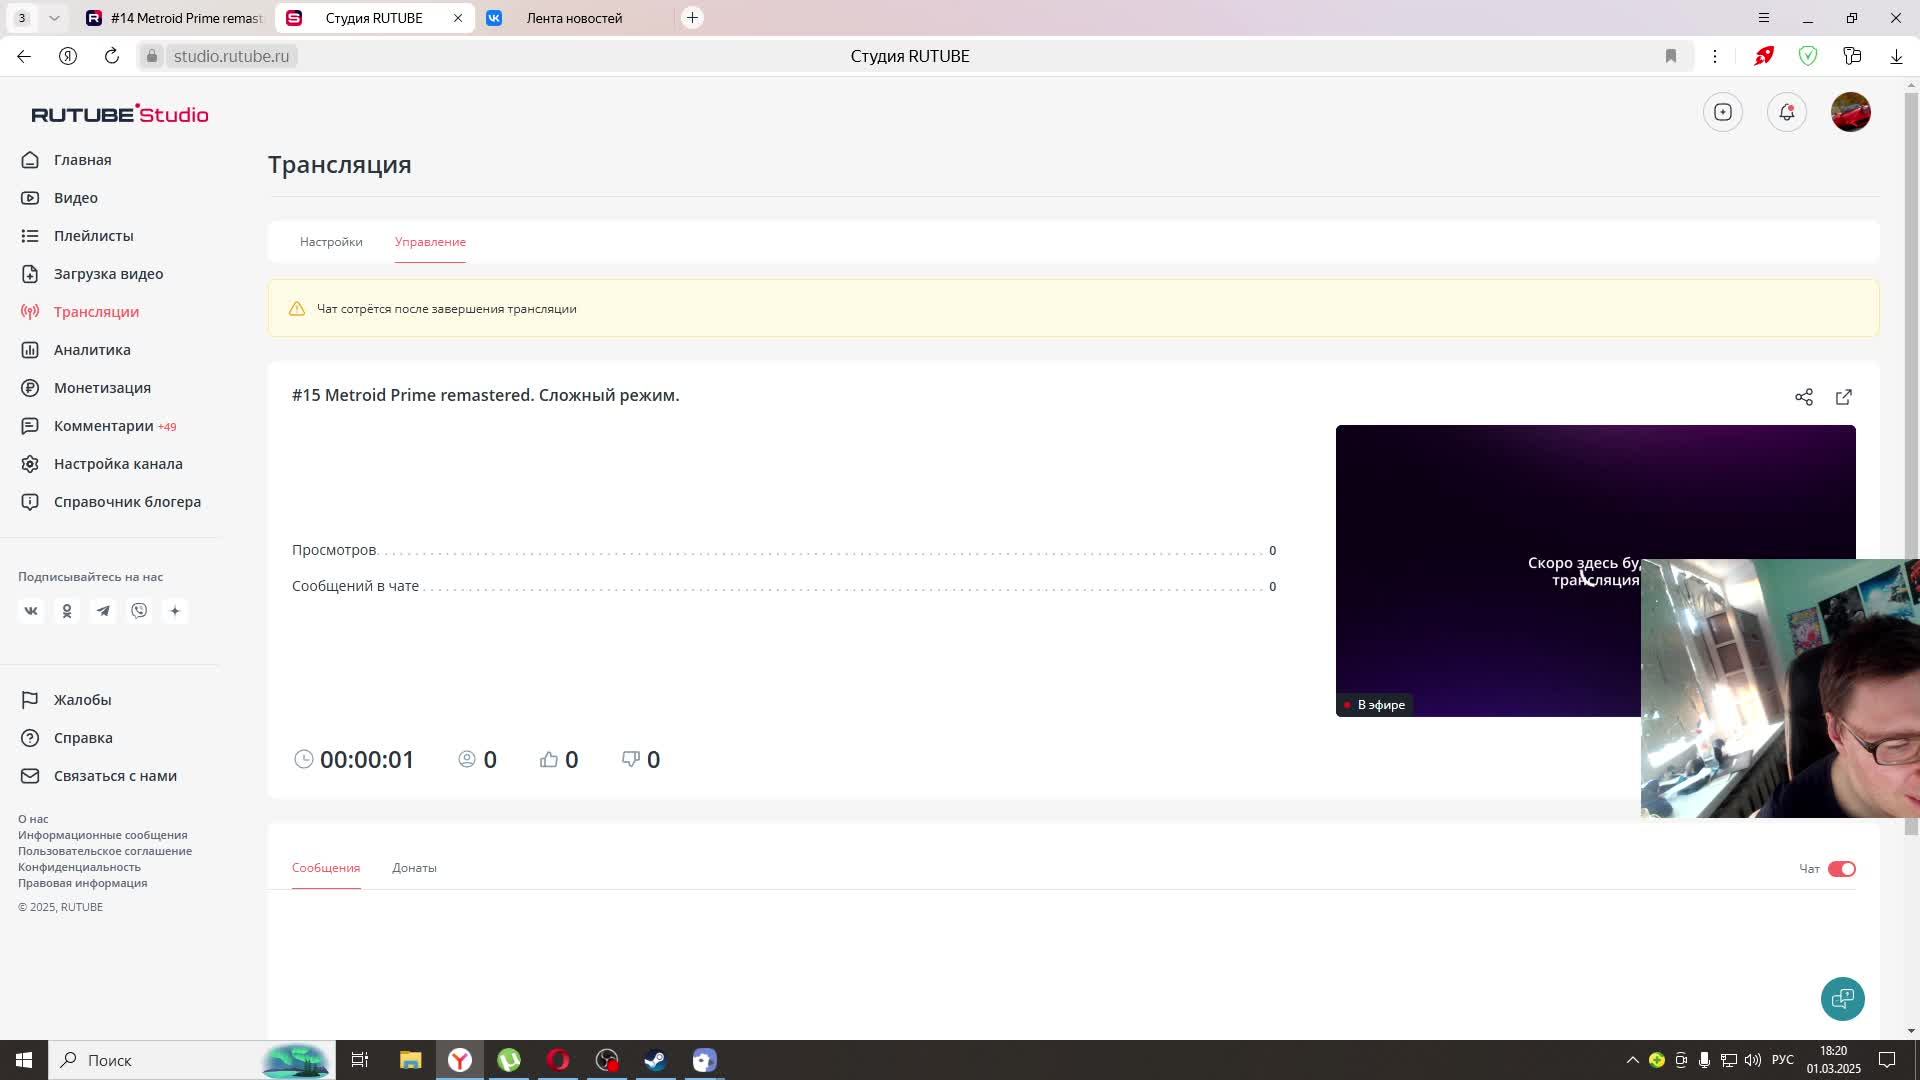This screenshot has width=1920, height=1080.
Task: Open Аналитика in the sidebar
Action: [x=92, y=350]
